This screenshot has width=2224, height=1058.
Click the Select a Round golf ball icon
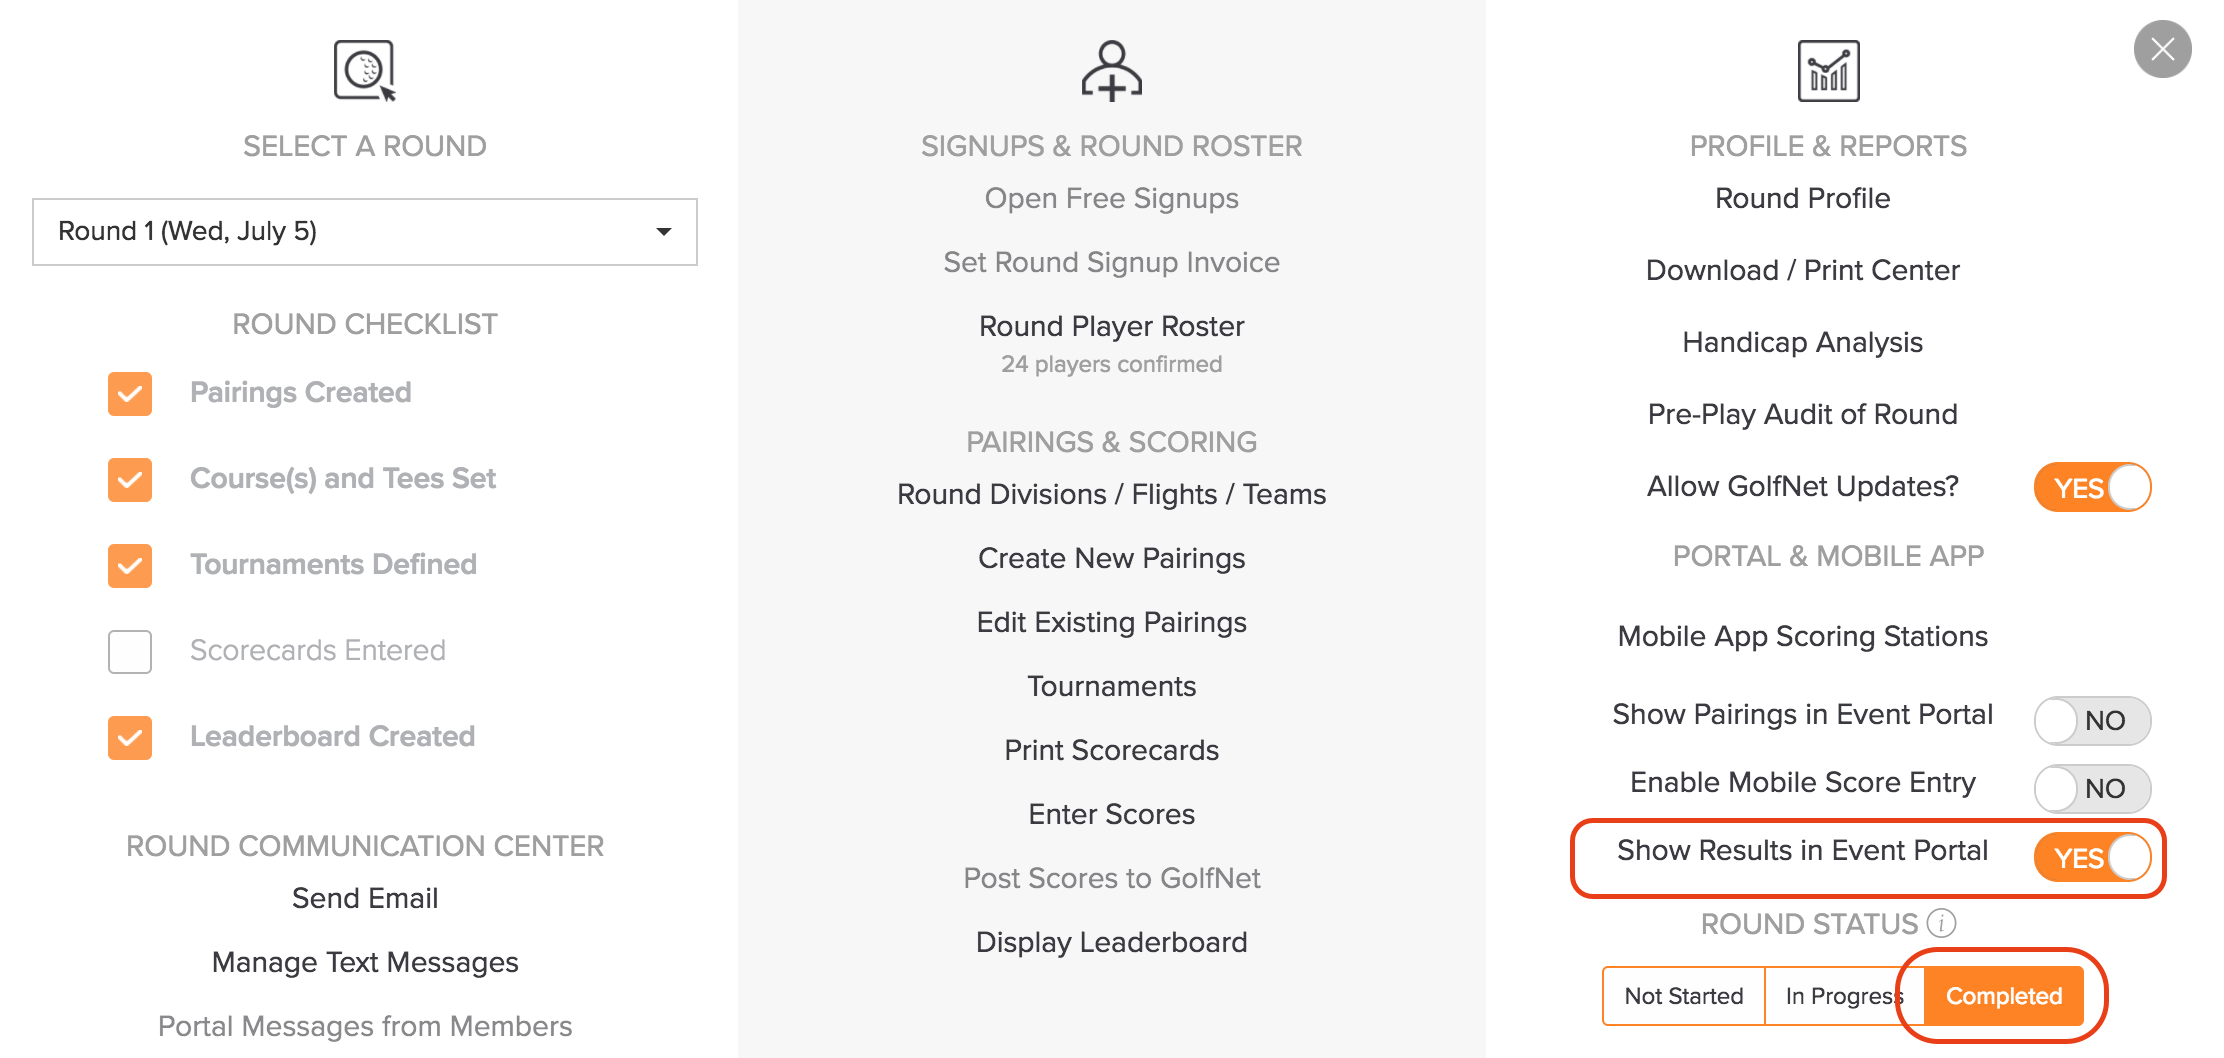pos(365,71)
